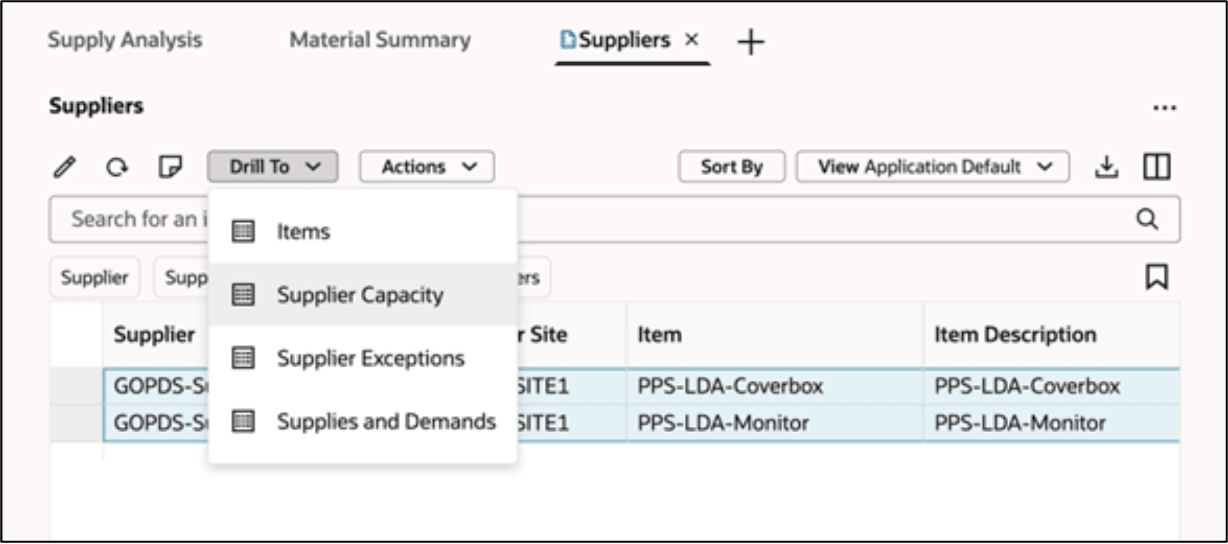This screenshot has height=544, width=1228.
Task: Click the search magnifier icon
Action: [x=1148, y=220]
